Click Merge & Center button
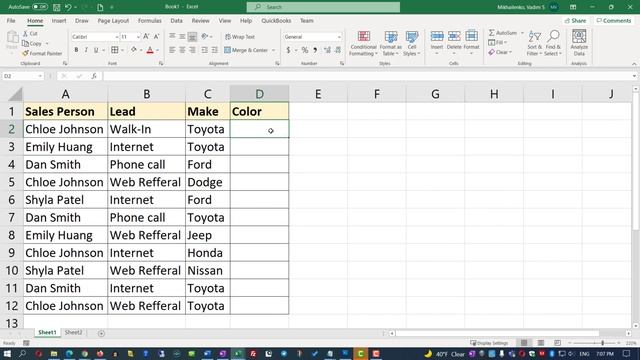 [246, 50]
